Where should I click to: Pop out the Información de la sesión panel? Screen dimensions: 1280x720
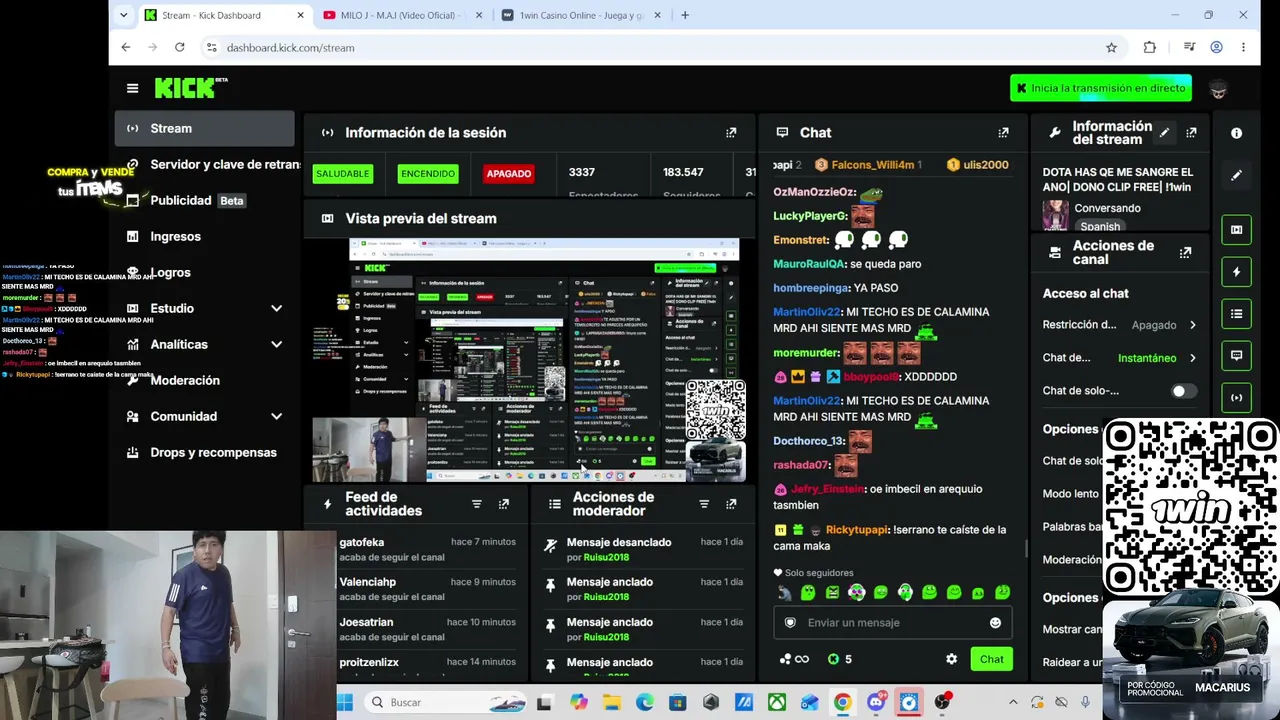(x=731, y=132)
